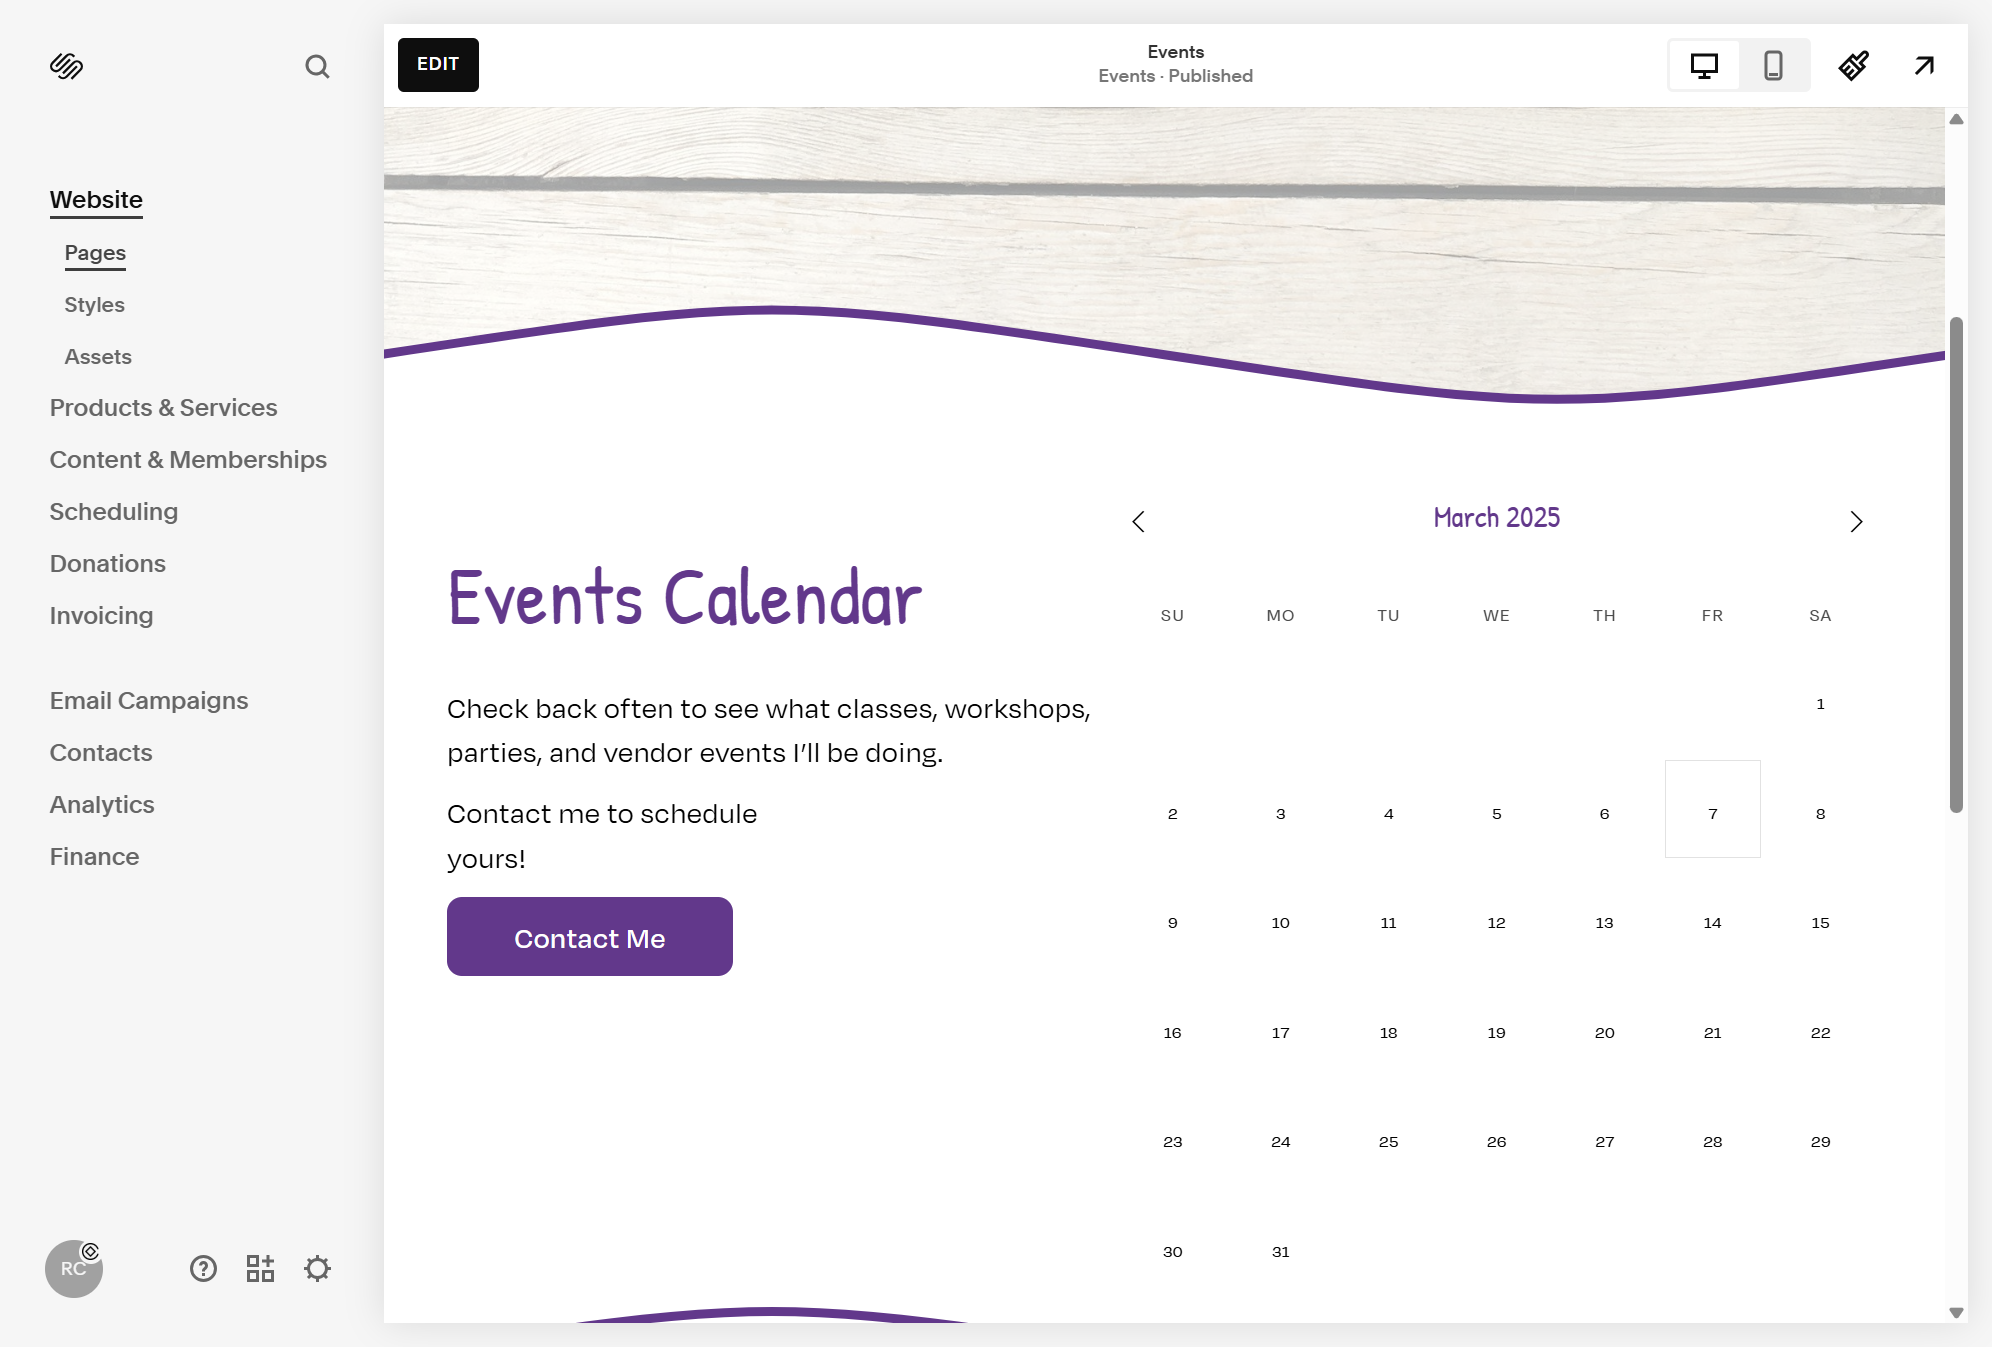Go to next month after March 2025

click(1856, 522)
